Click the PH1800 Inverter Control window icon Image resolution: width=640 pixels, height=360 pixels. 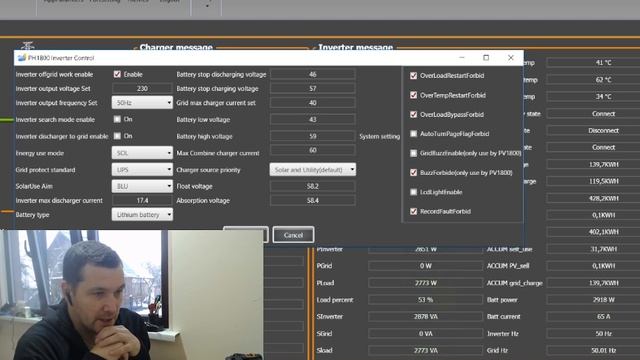point(22,58)
